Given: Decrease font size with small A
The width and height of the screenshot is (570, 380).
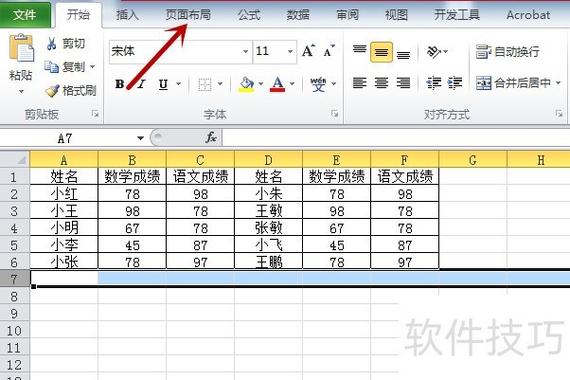Looking at the screenshot, I should 329,52.
